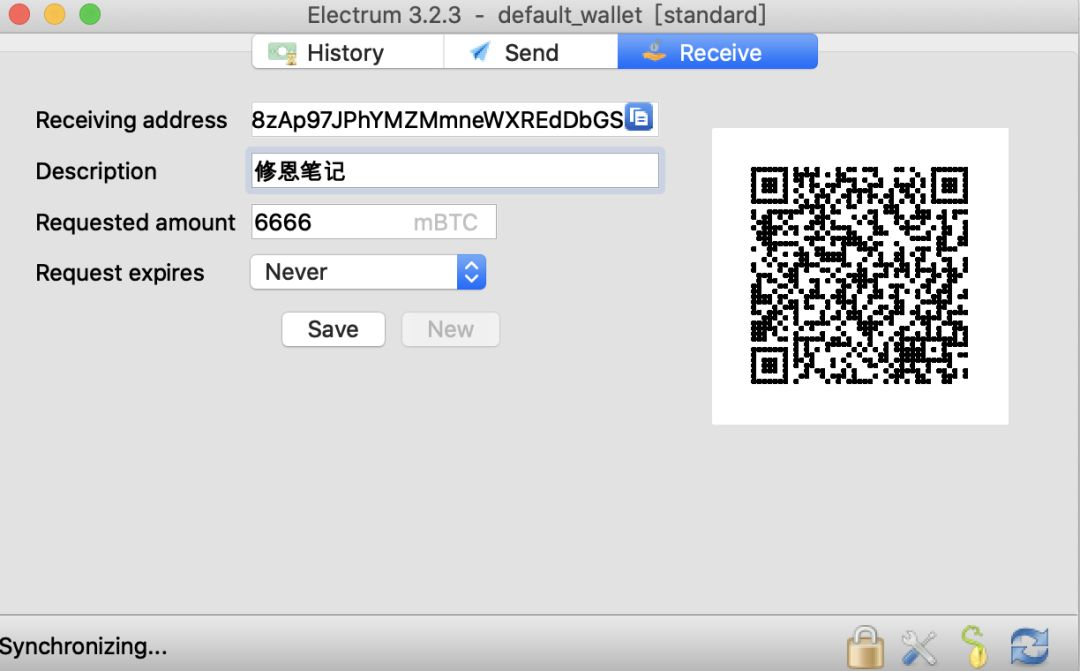The height and width of the screenshot is (671, 1080).
Task: Click the Receiving address label
Action: point(132,120)
